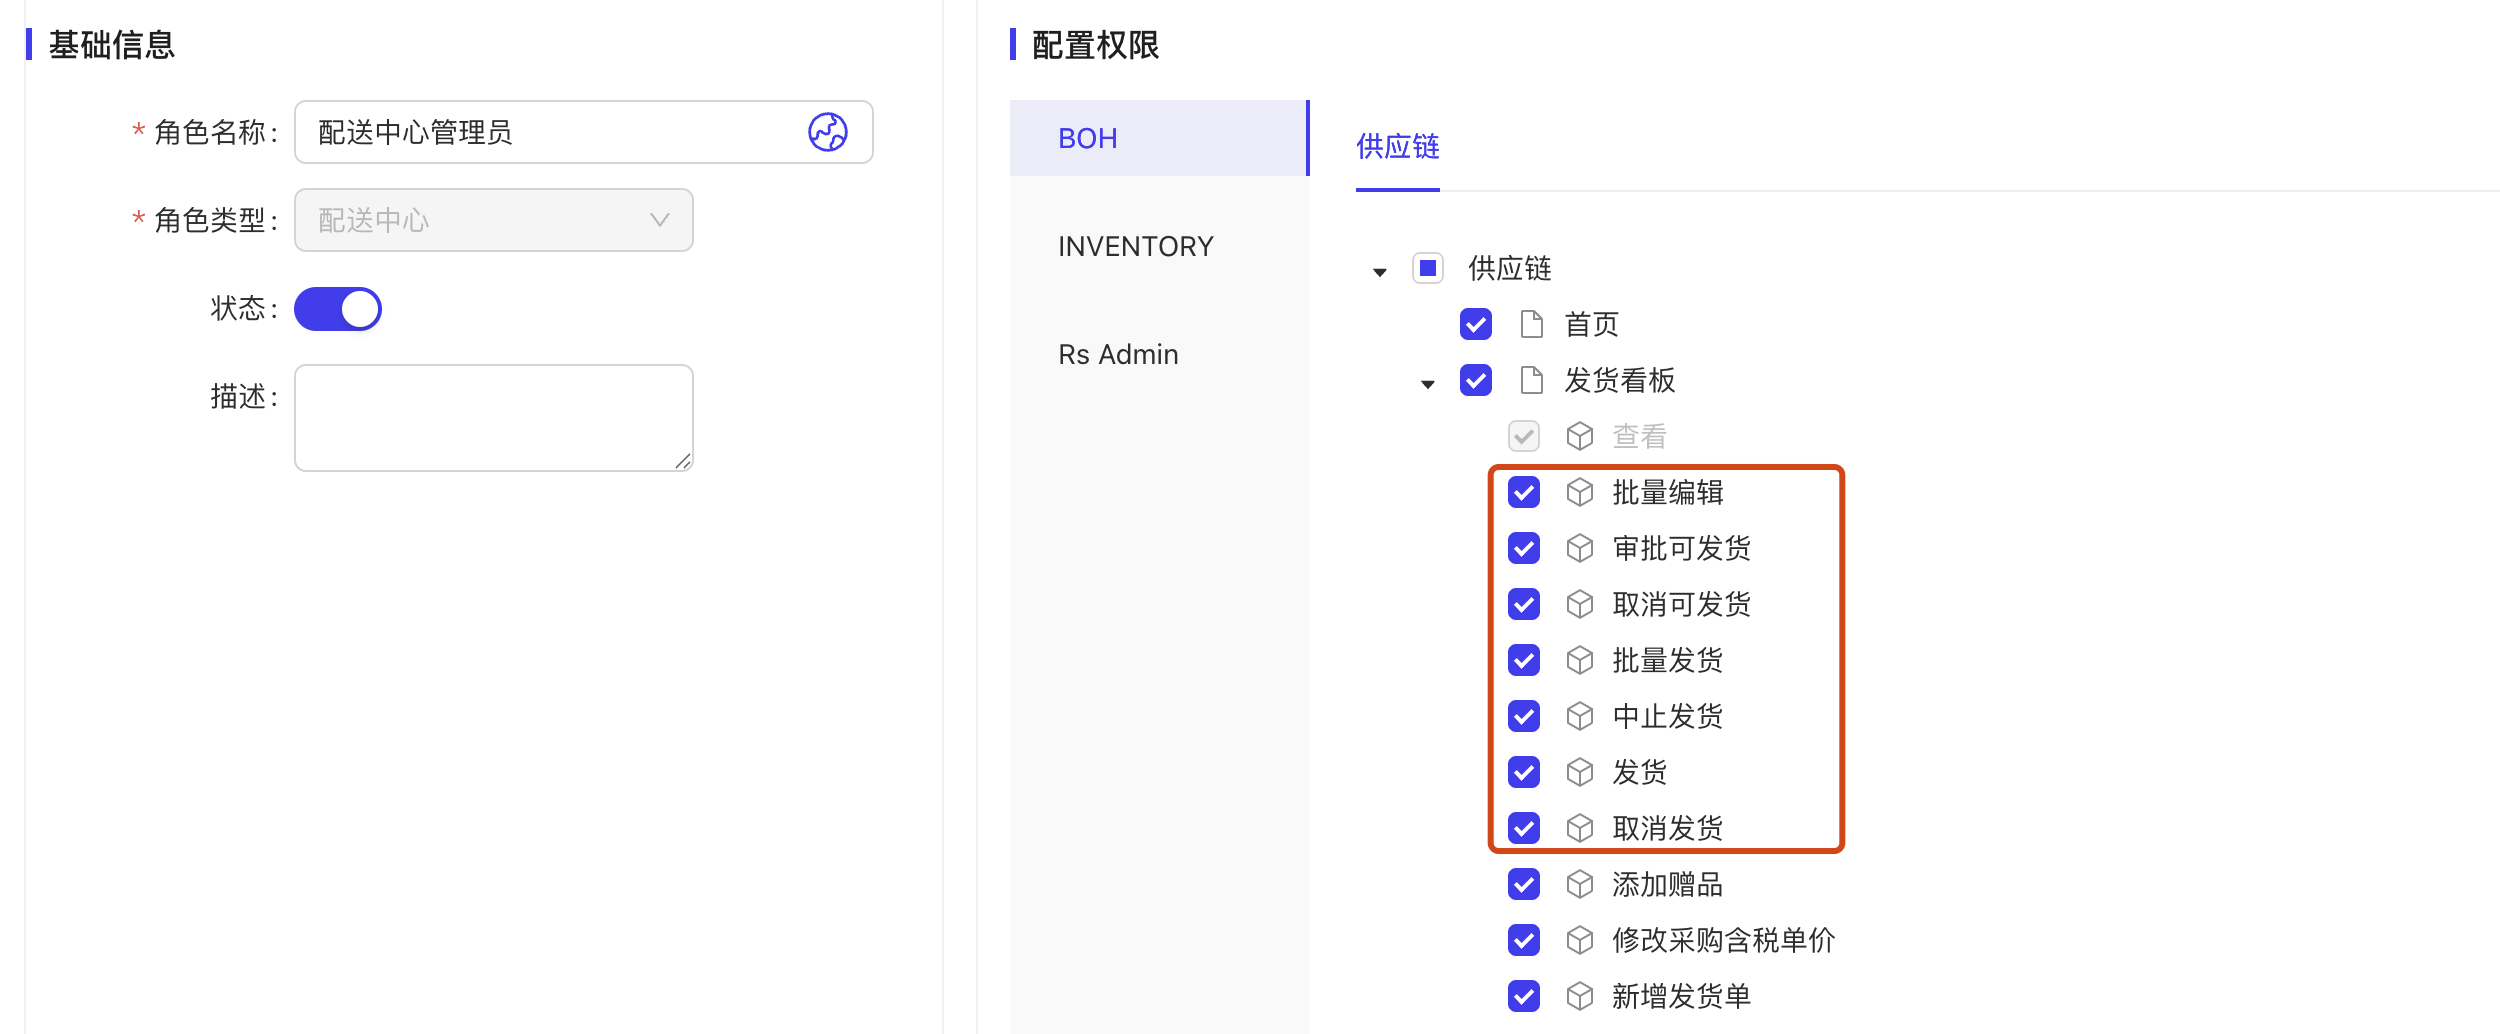Click into the 描述 text area

(493, 417)
